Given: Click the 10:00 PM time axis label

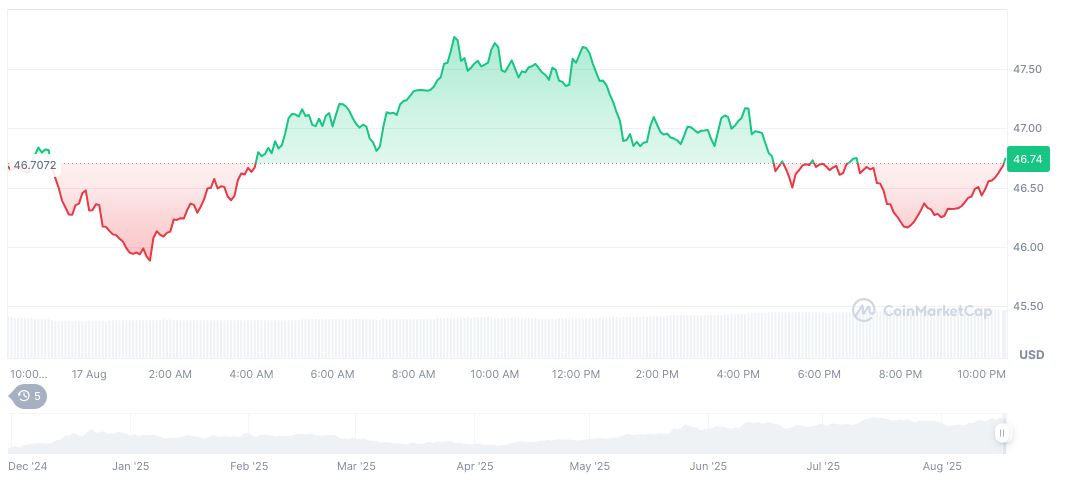Looking at the screenshot, I should click(982, 374).
